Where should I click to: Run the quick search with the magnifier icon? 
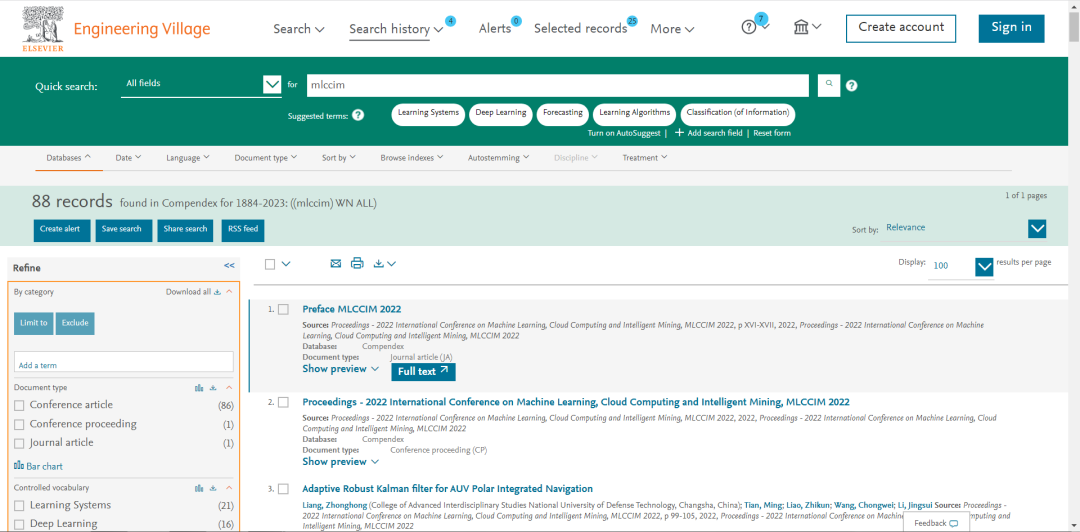coord(829,85)
